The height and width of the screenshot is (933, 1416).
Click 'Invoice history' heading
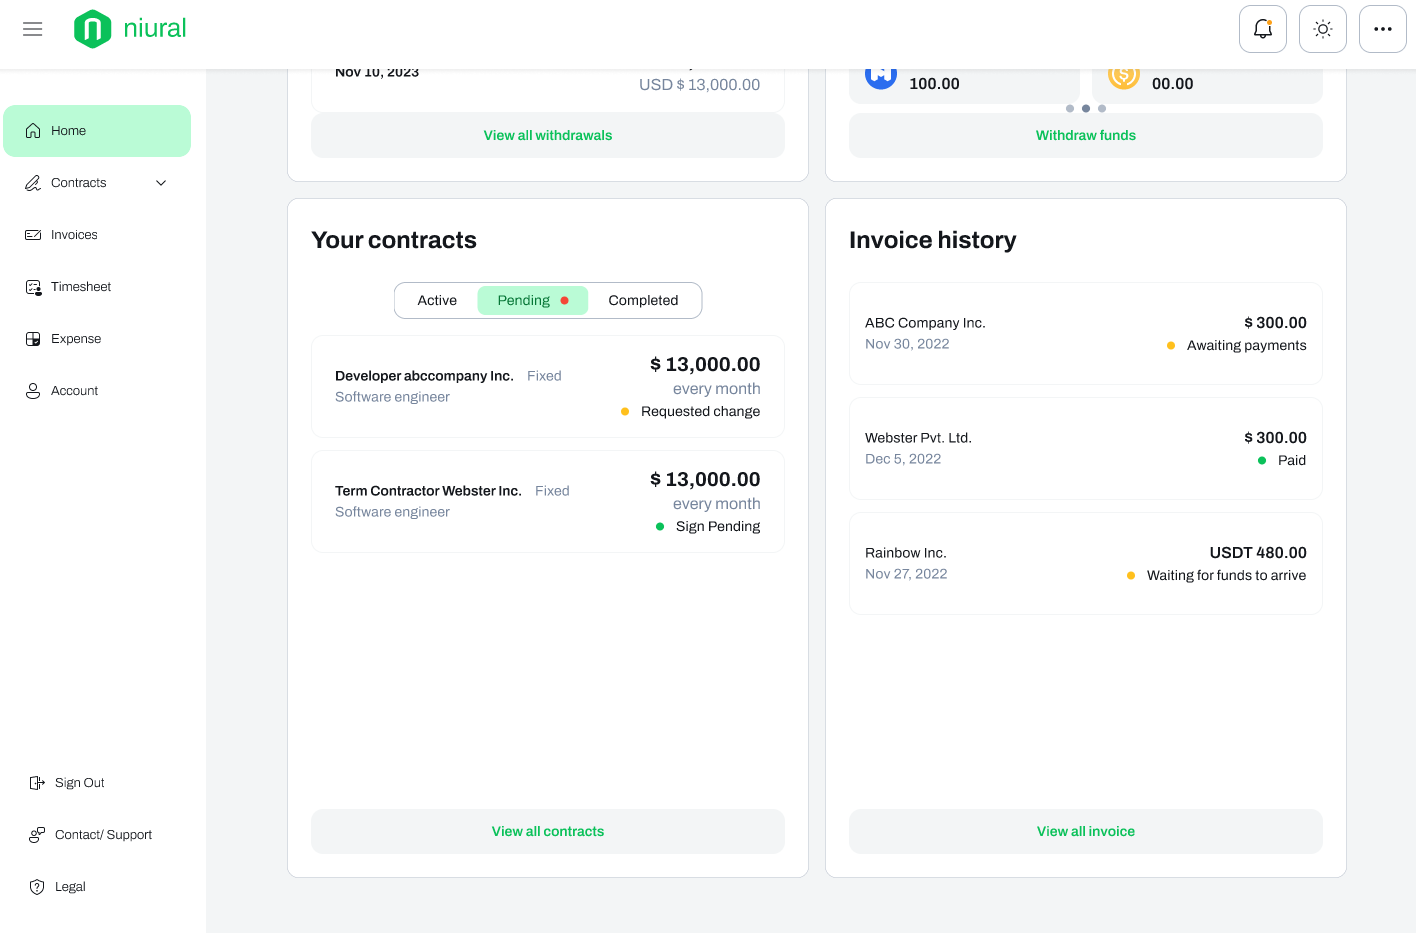(x=933, y=240)
